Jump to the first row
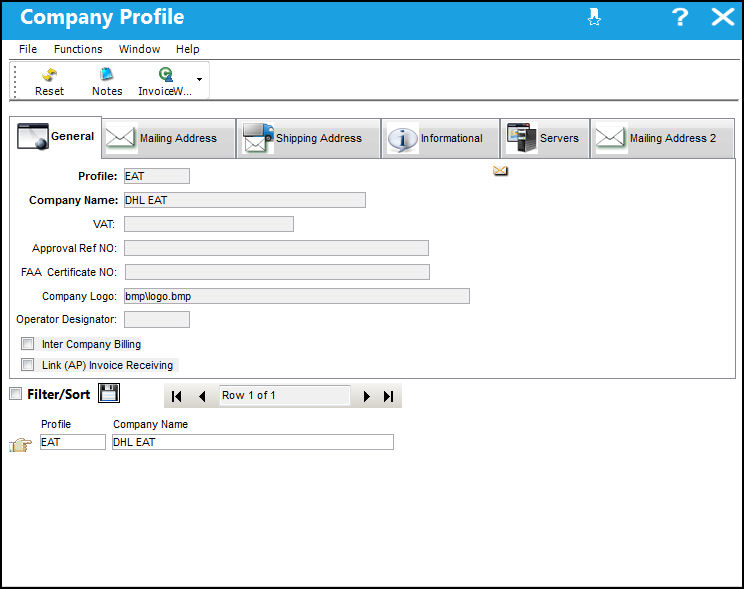Viewport: 744px width, 589px height. [x=176, y=396]
